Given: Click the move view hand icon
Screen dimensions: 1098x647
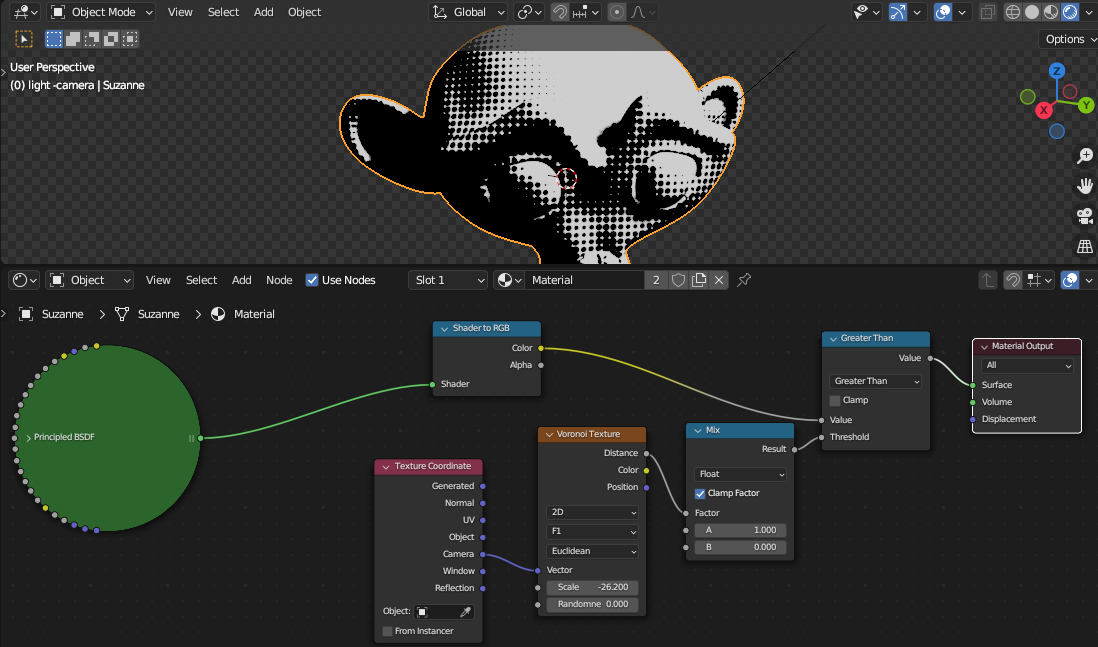Looking at the screenshot, I should (x=1085, y=186).
